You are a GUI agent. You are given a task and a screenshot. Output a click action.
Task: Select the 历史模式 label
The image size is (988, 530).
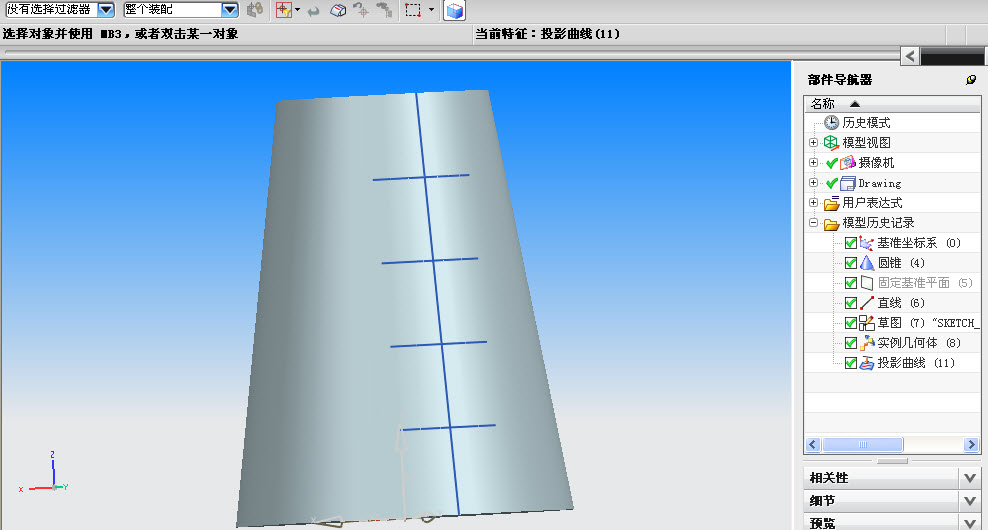click(866, 122)
